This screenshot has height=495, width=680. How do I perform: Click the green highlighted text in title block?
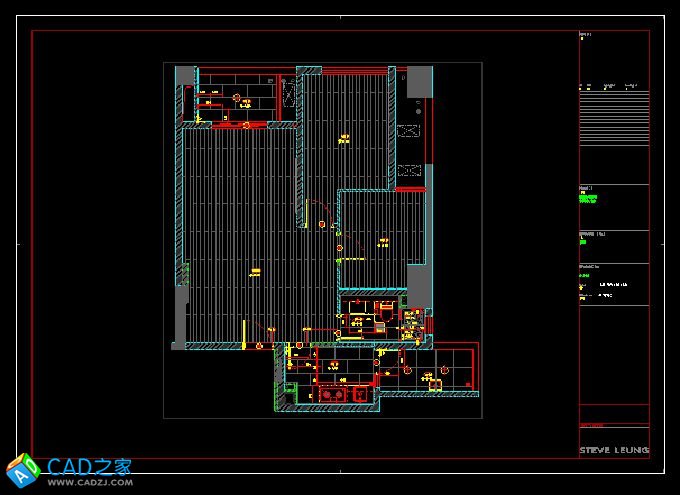[588, 198]
